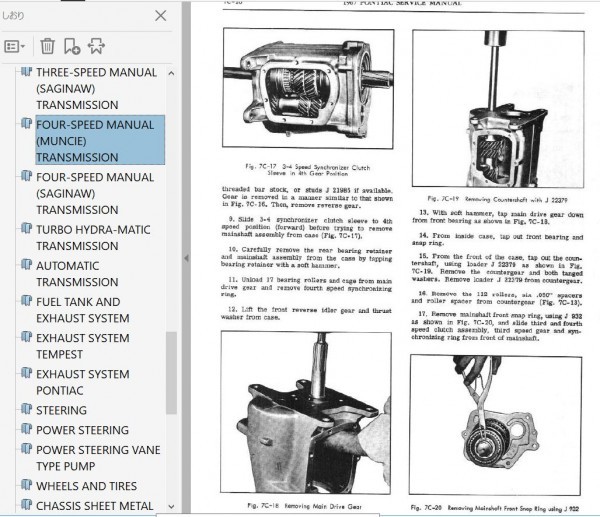Collapse the side panel using divider arrow
Viewport: 600px width, 517px height.
point(186,258)
